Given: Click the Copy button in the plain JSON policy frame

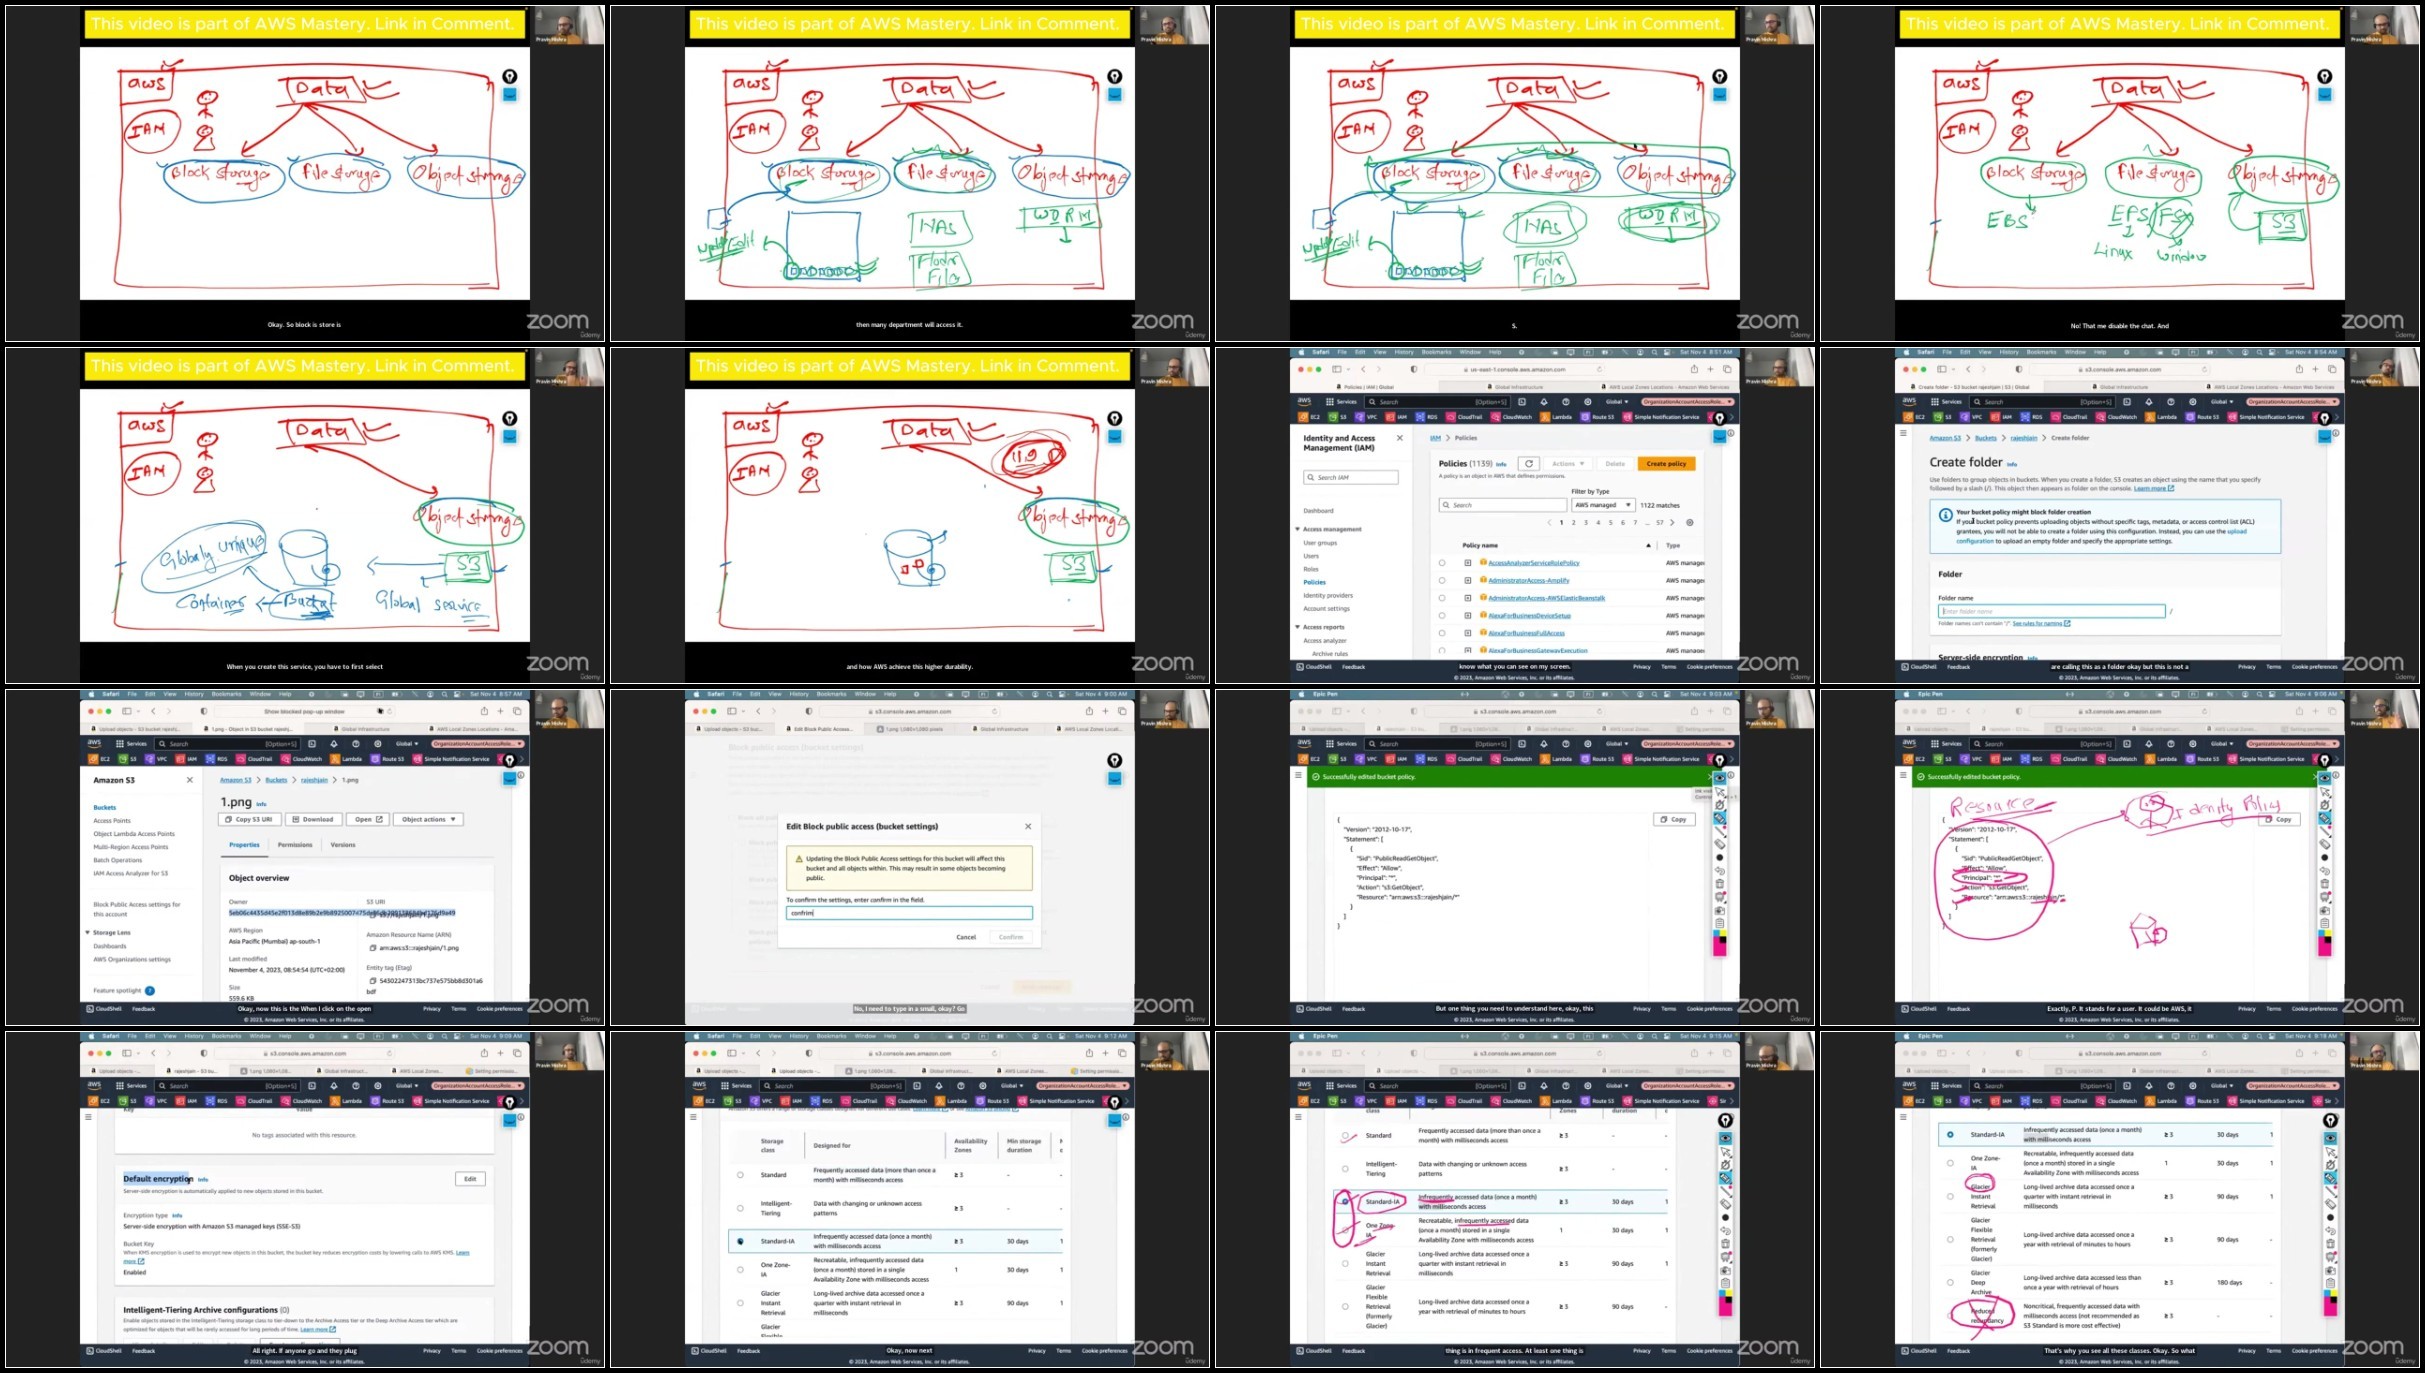Looking at the screenshot, I should point(1673,819).
